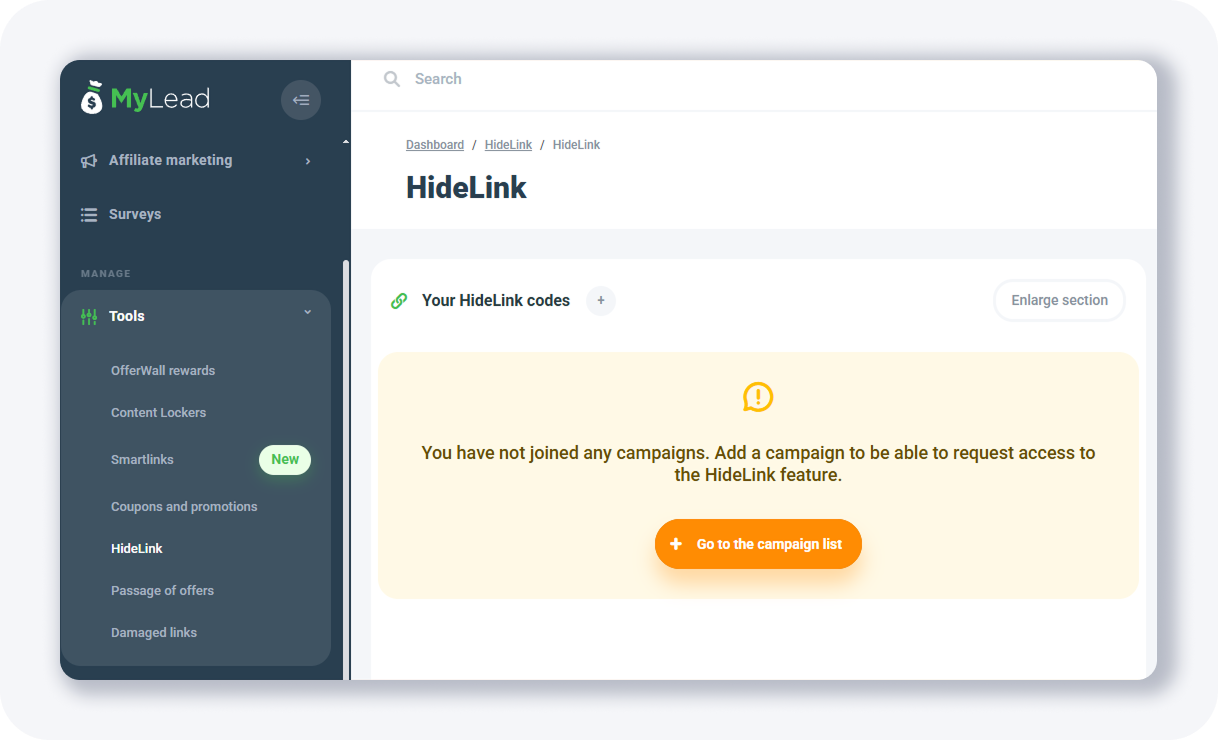1218x740 pixels.
Task: Click the Tools sliders icon
Action: (89, 316)
